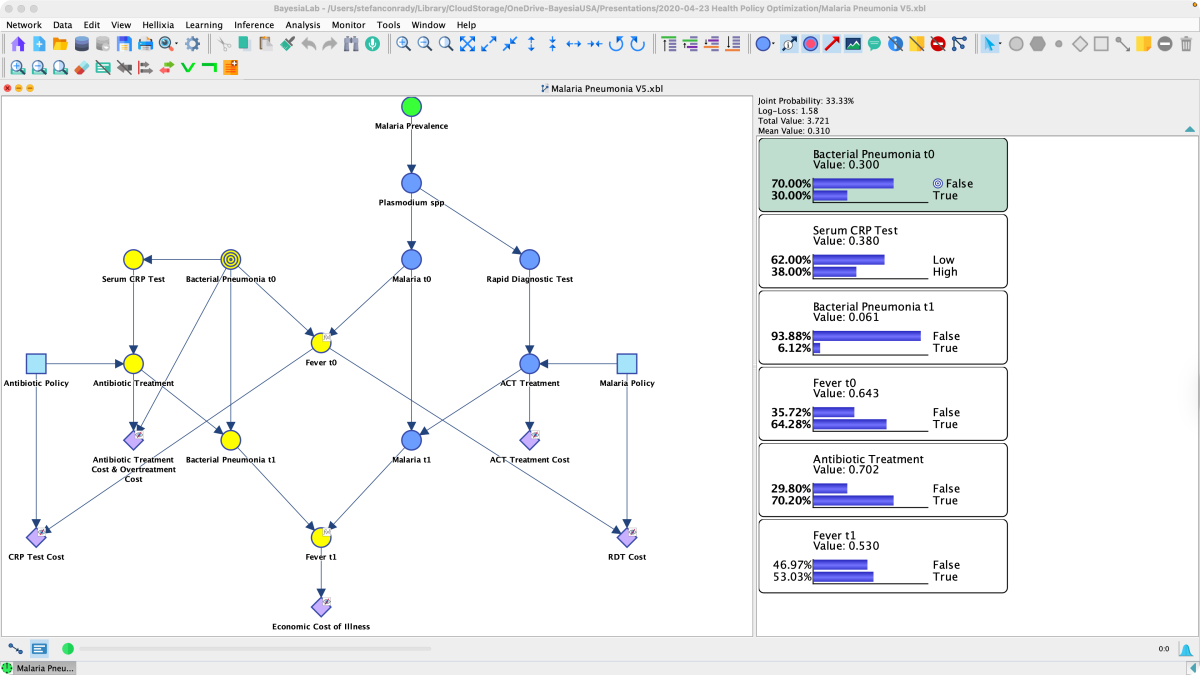Set Serum CRP Test state Low
1200x675 pixels.
(944, 260)
